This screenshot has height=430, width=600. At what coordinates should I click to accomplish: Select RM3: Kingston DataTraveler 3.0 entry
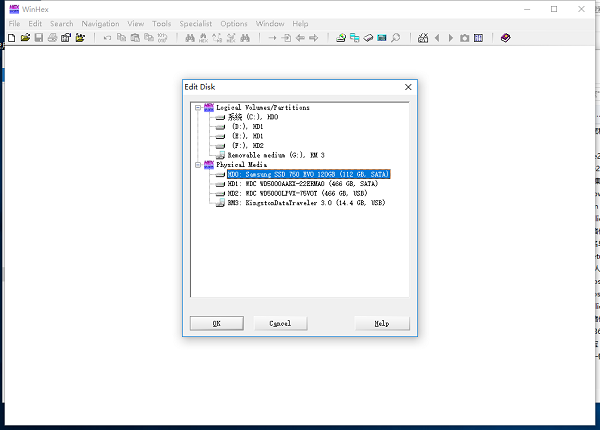pos(306,203)
